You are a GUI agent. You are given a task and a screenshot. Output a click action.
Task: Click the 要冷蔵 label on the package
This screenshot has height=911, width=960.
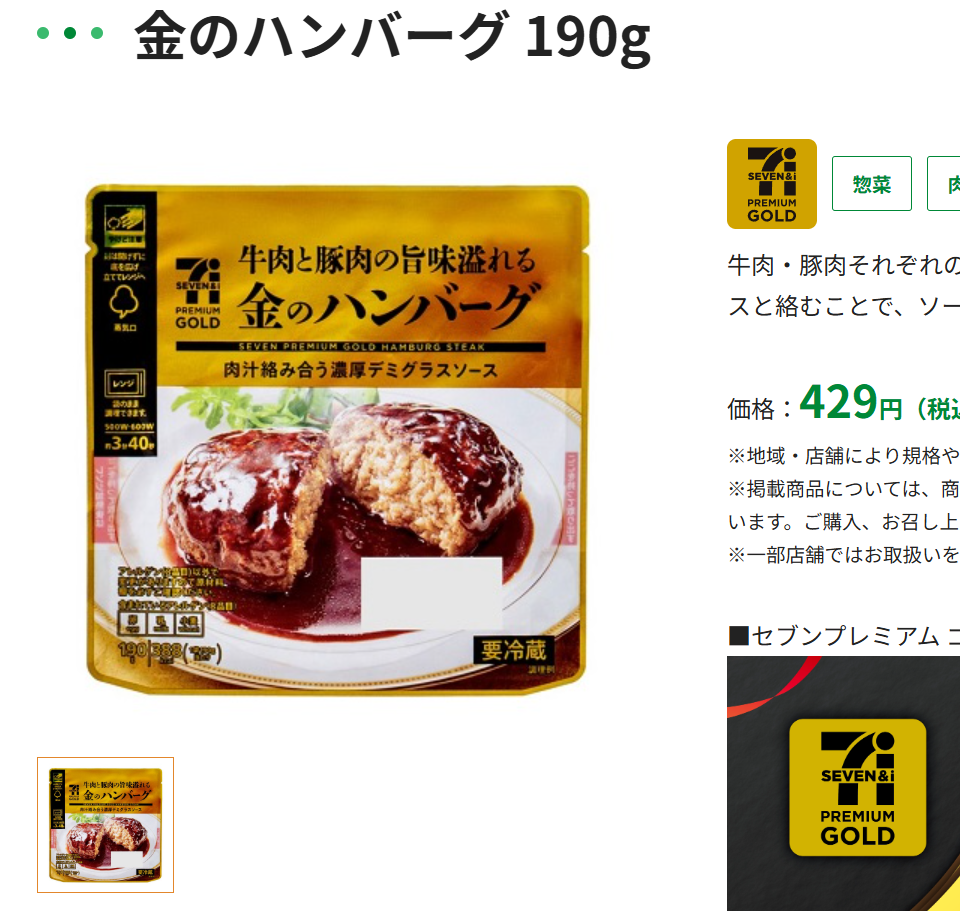click(513, 650)
